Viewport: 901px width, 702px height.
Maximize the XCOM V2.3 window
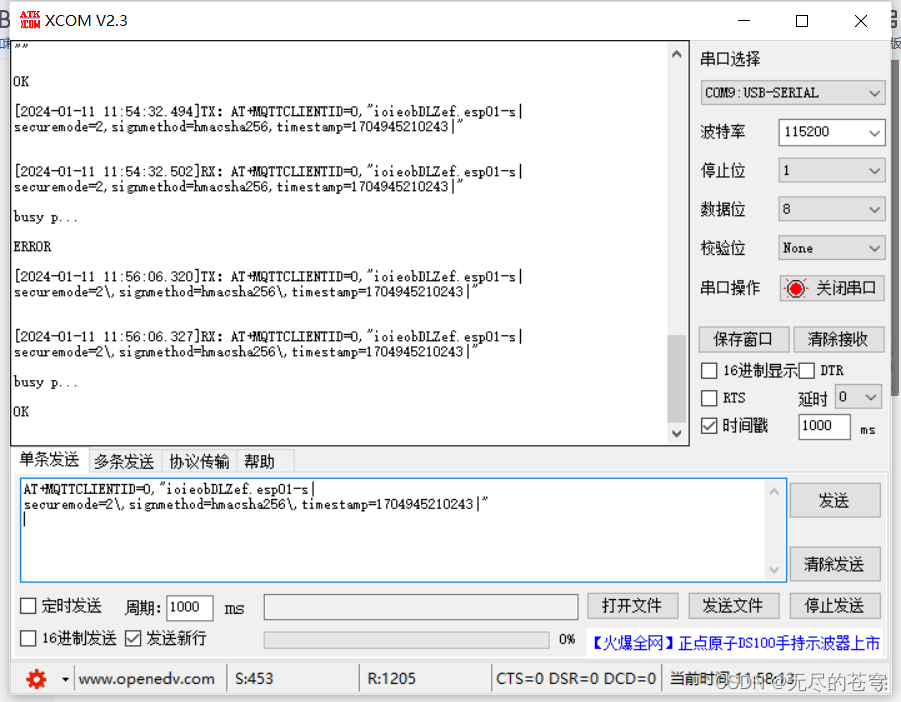coord(802,21)
